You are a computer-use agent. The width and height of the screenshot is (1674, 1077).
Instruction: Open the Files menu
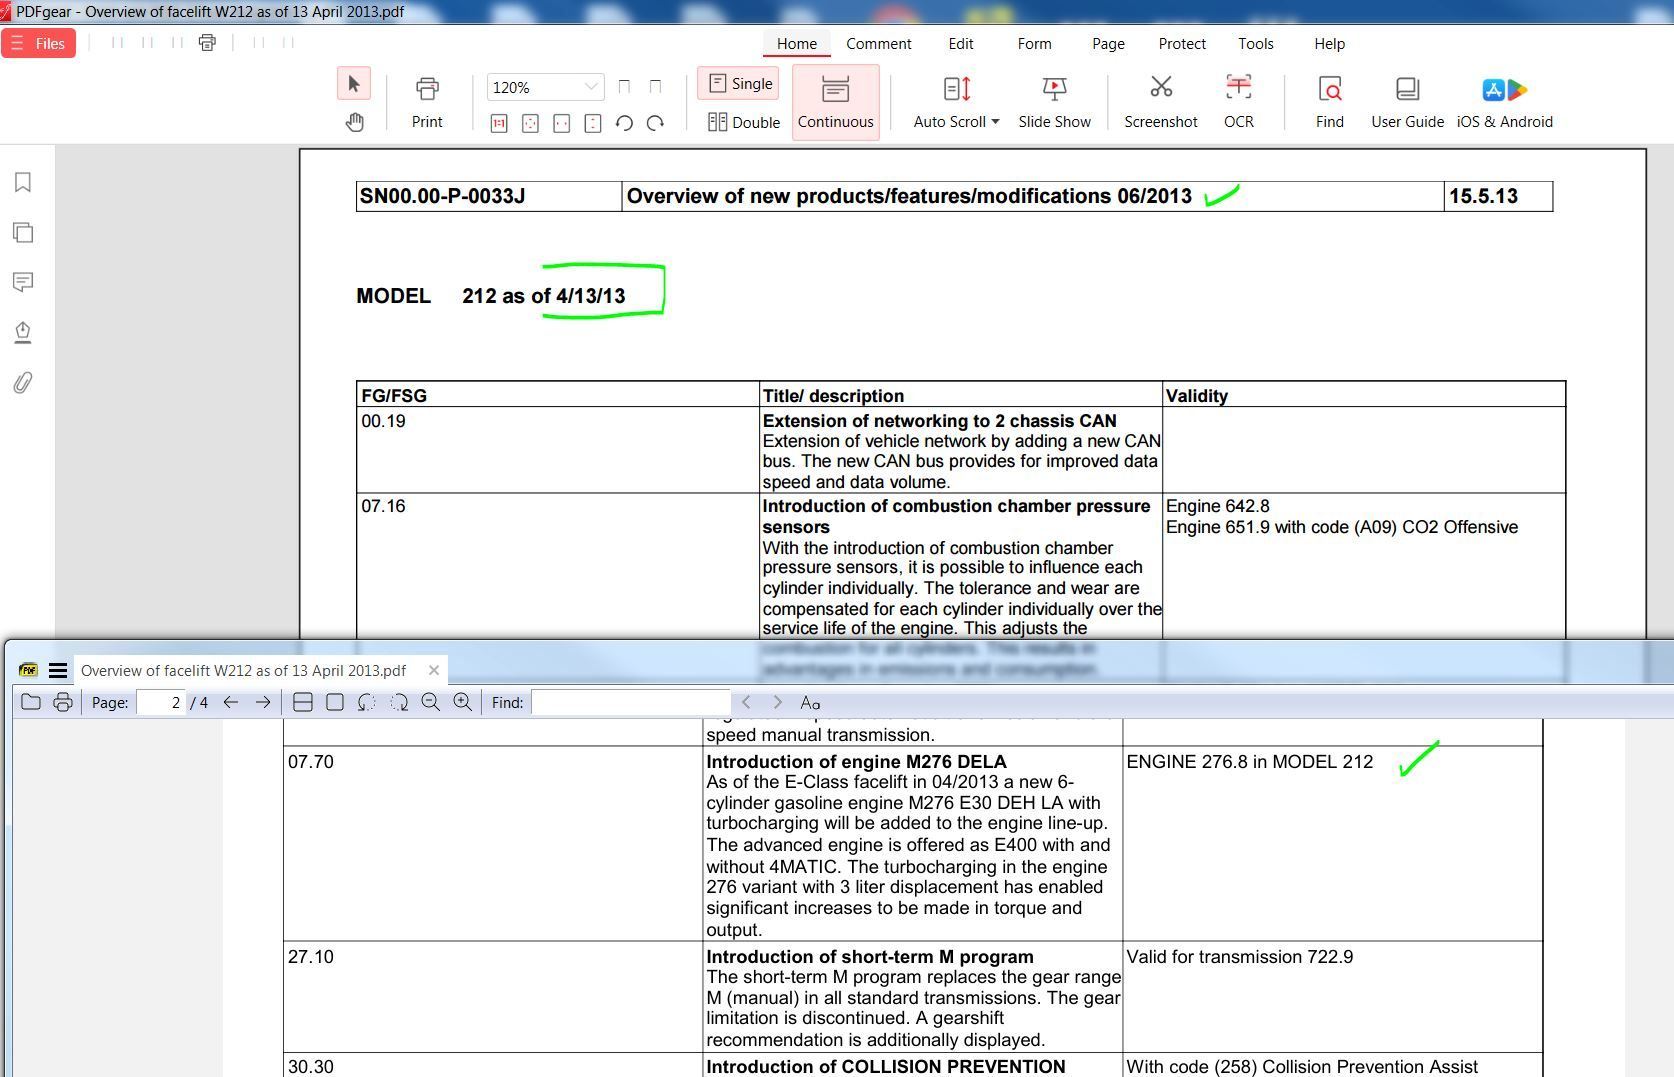pyautogui.click(x=39, y=43)
